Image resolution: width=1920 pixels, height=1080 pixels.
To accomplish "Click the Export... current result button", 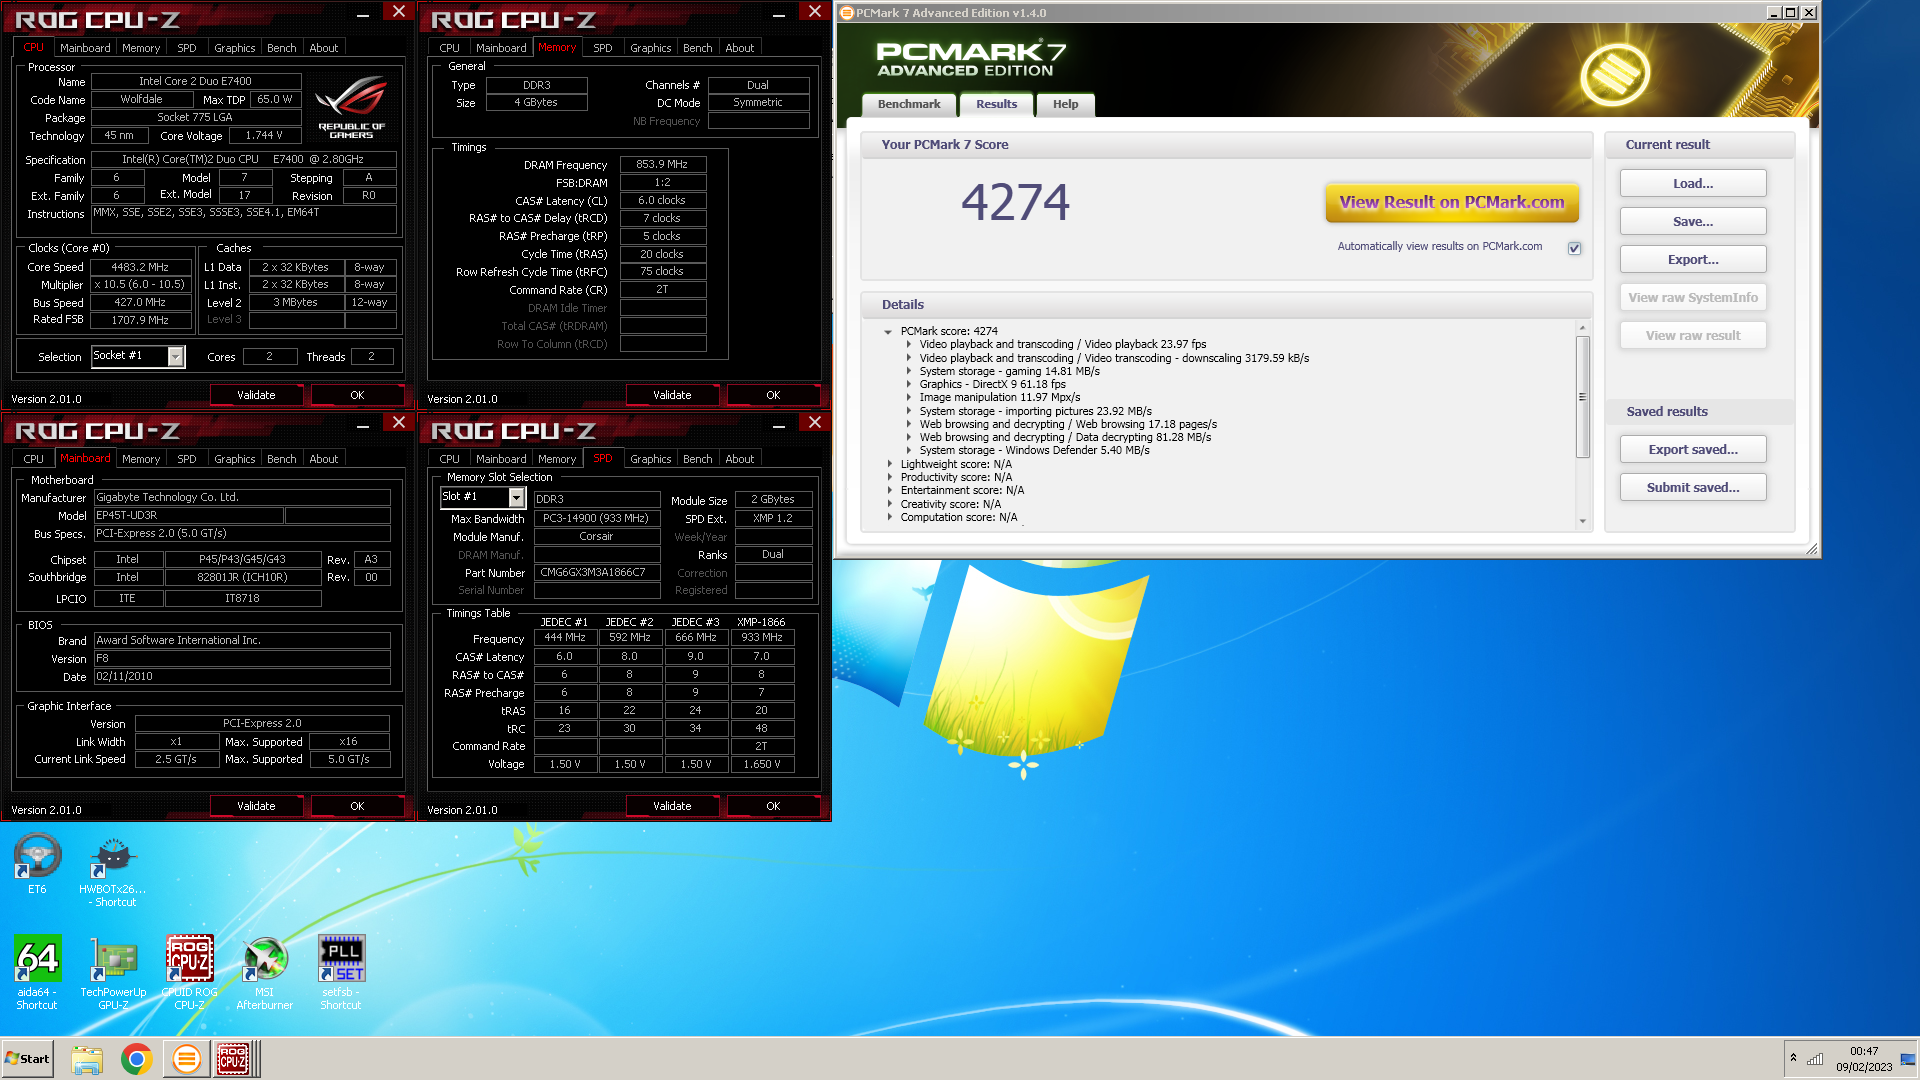I will pos(1693,259).
